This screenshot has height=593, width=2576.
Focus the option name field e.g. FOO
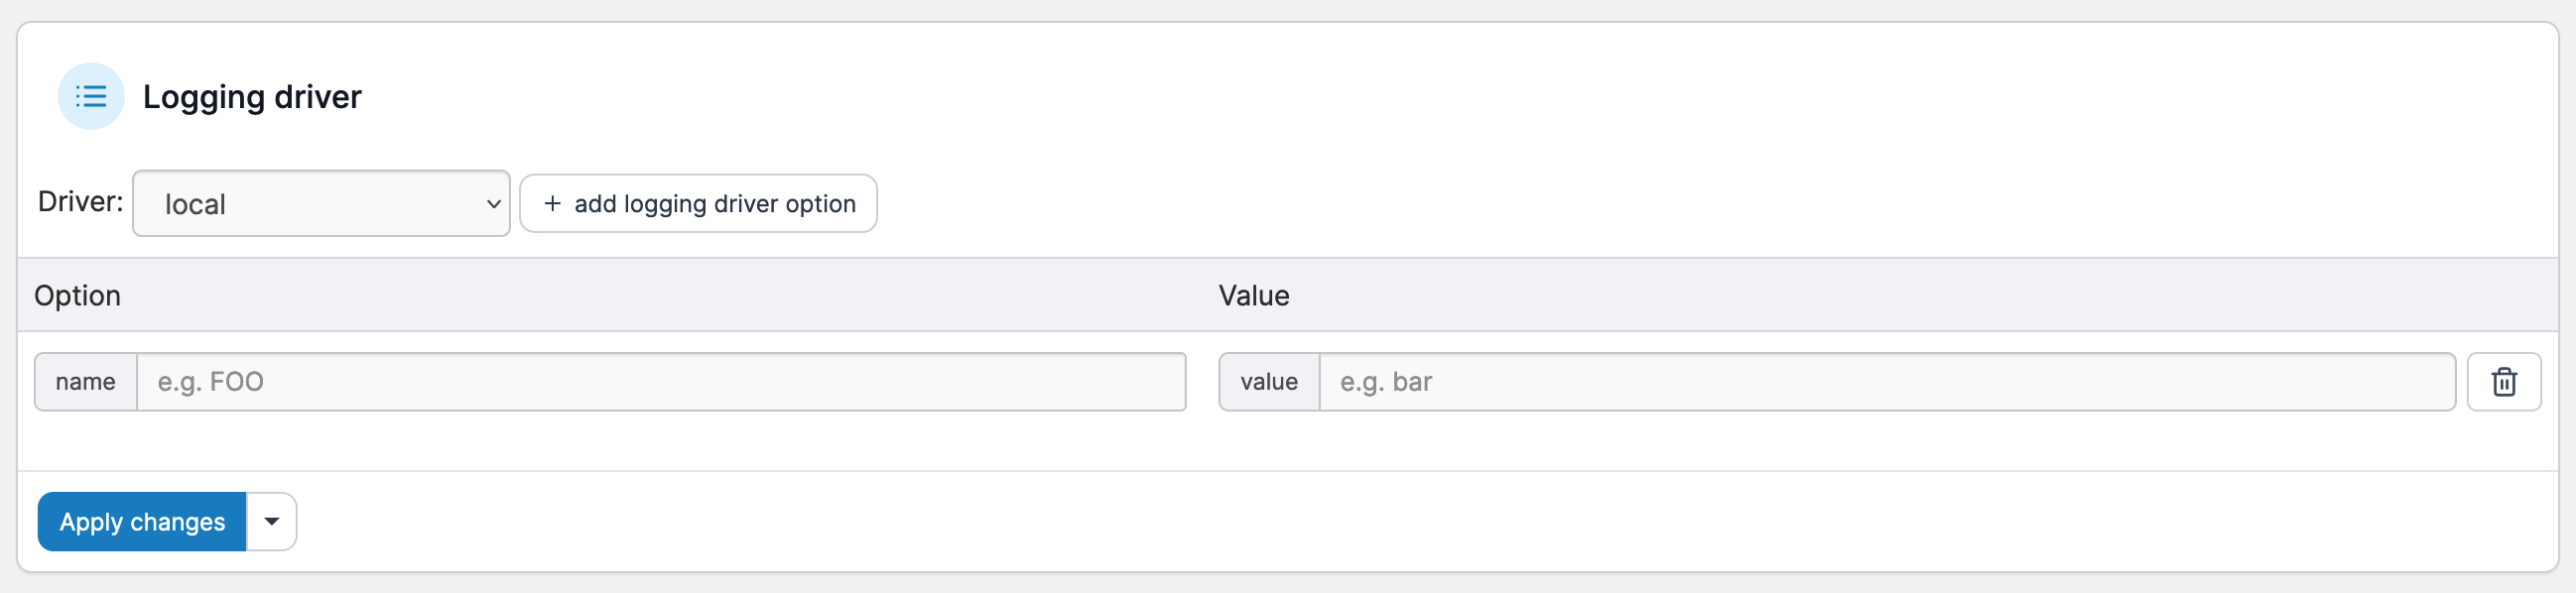click(660, 382)
